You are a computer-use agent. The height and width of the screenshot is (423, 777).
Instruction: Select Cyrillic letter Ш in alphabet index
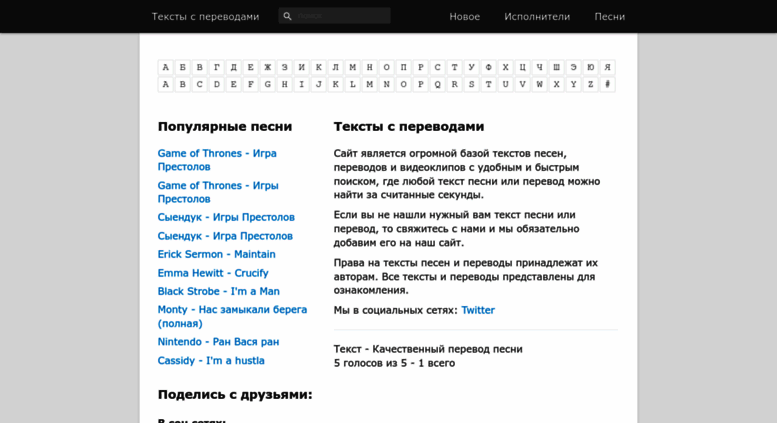tap(556, 67)
